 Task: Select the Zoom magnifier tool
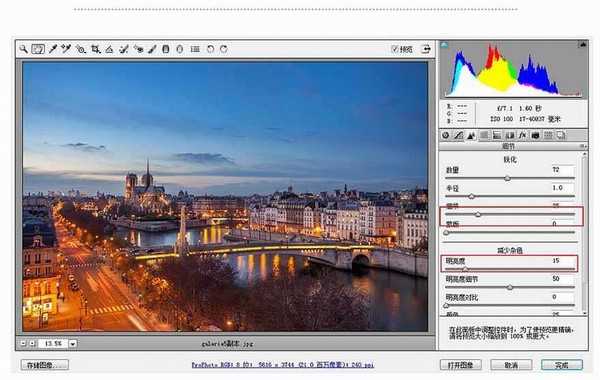coord(23,49)
